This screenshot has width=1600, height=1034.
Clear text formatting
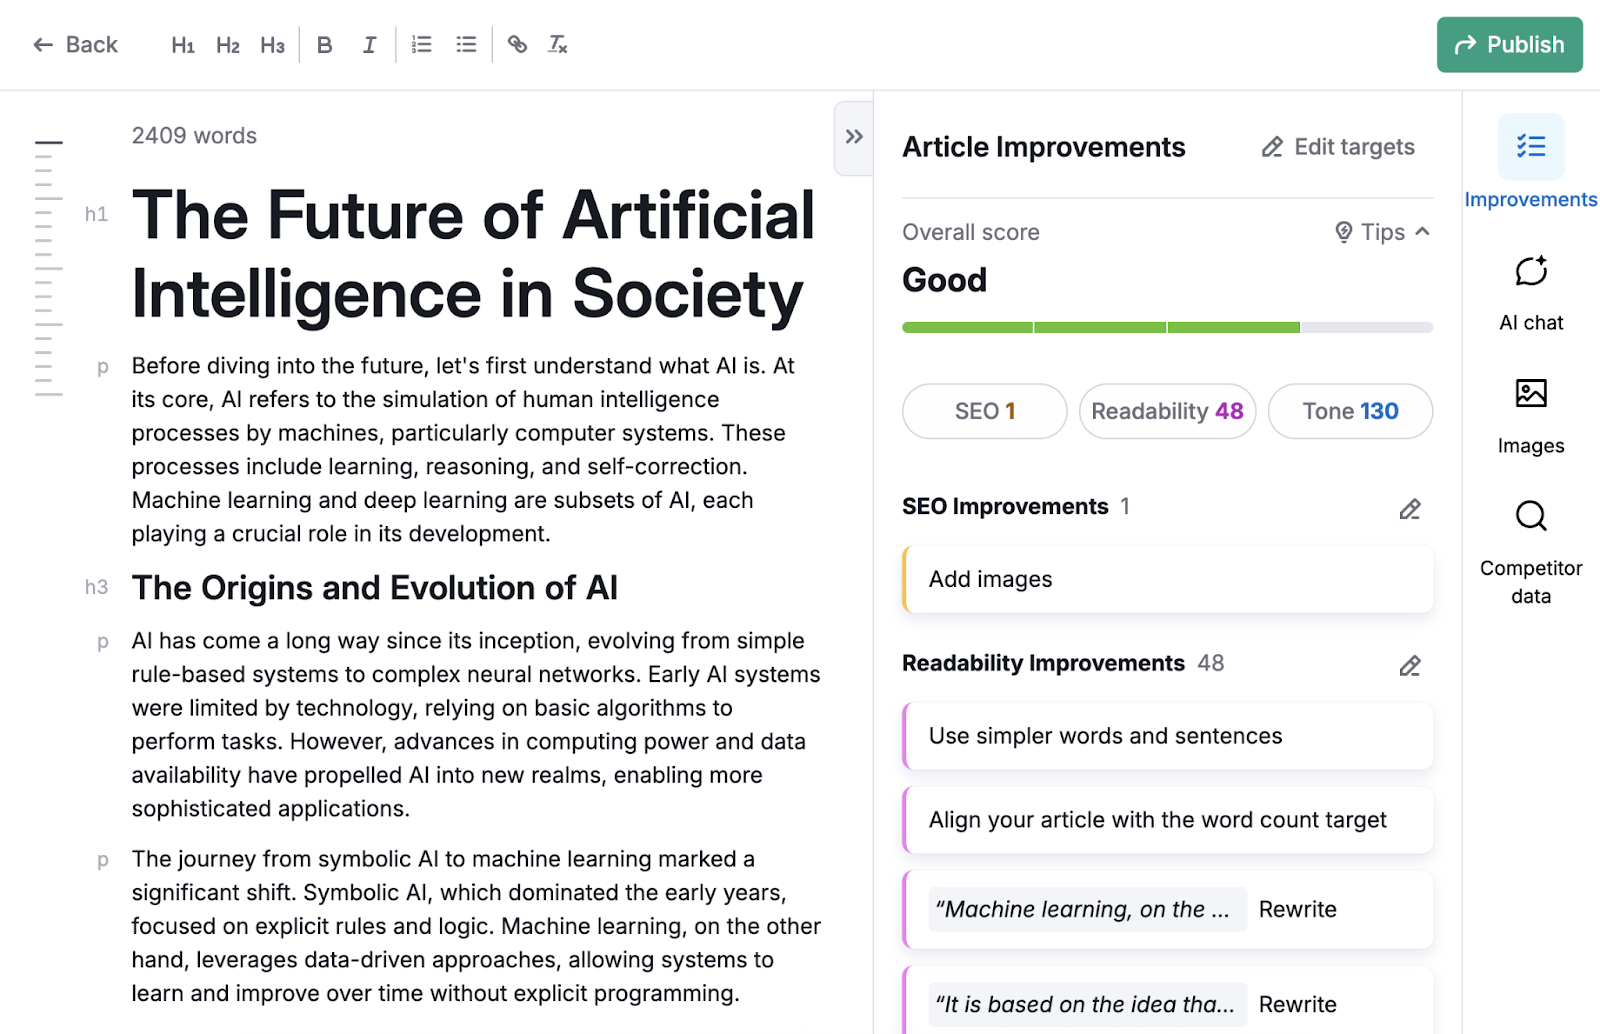click(x=557, y=44)
